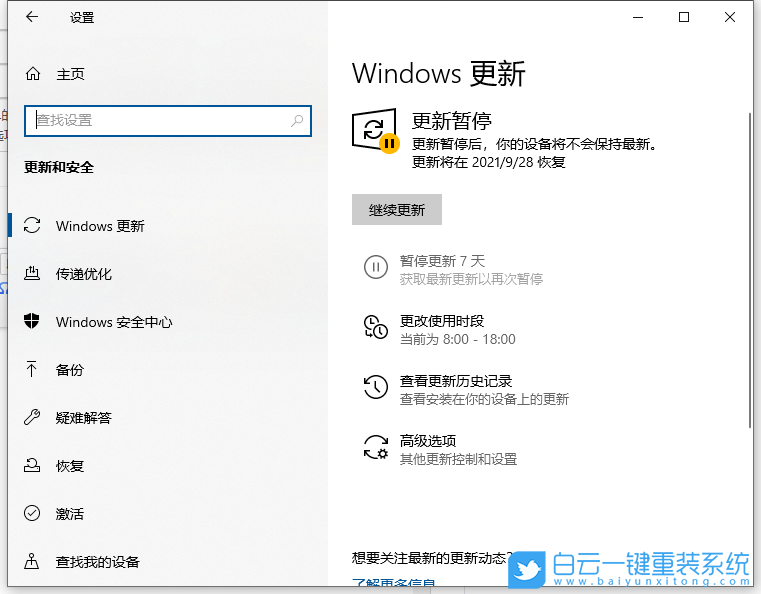Viewport: 761px width, 594px height.
Task: Click the text 当前为 8:00 - 18:00
Action: coord(457,339)
